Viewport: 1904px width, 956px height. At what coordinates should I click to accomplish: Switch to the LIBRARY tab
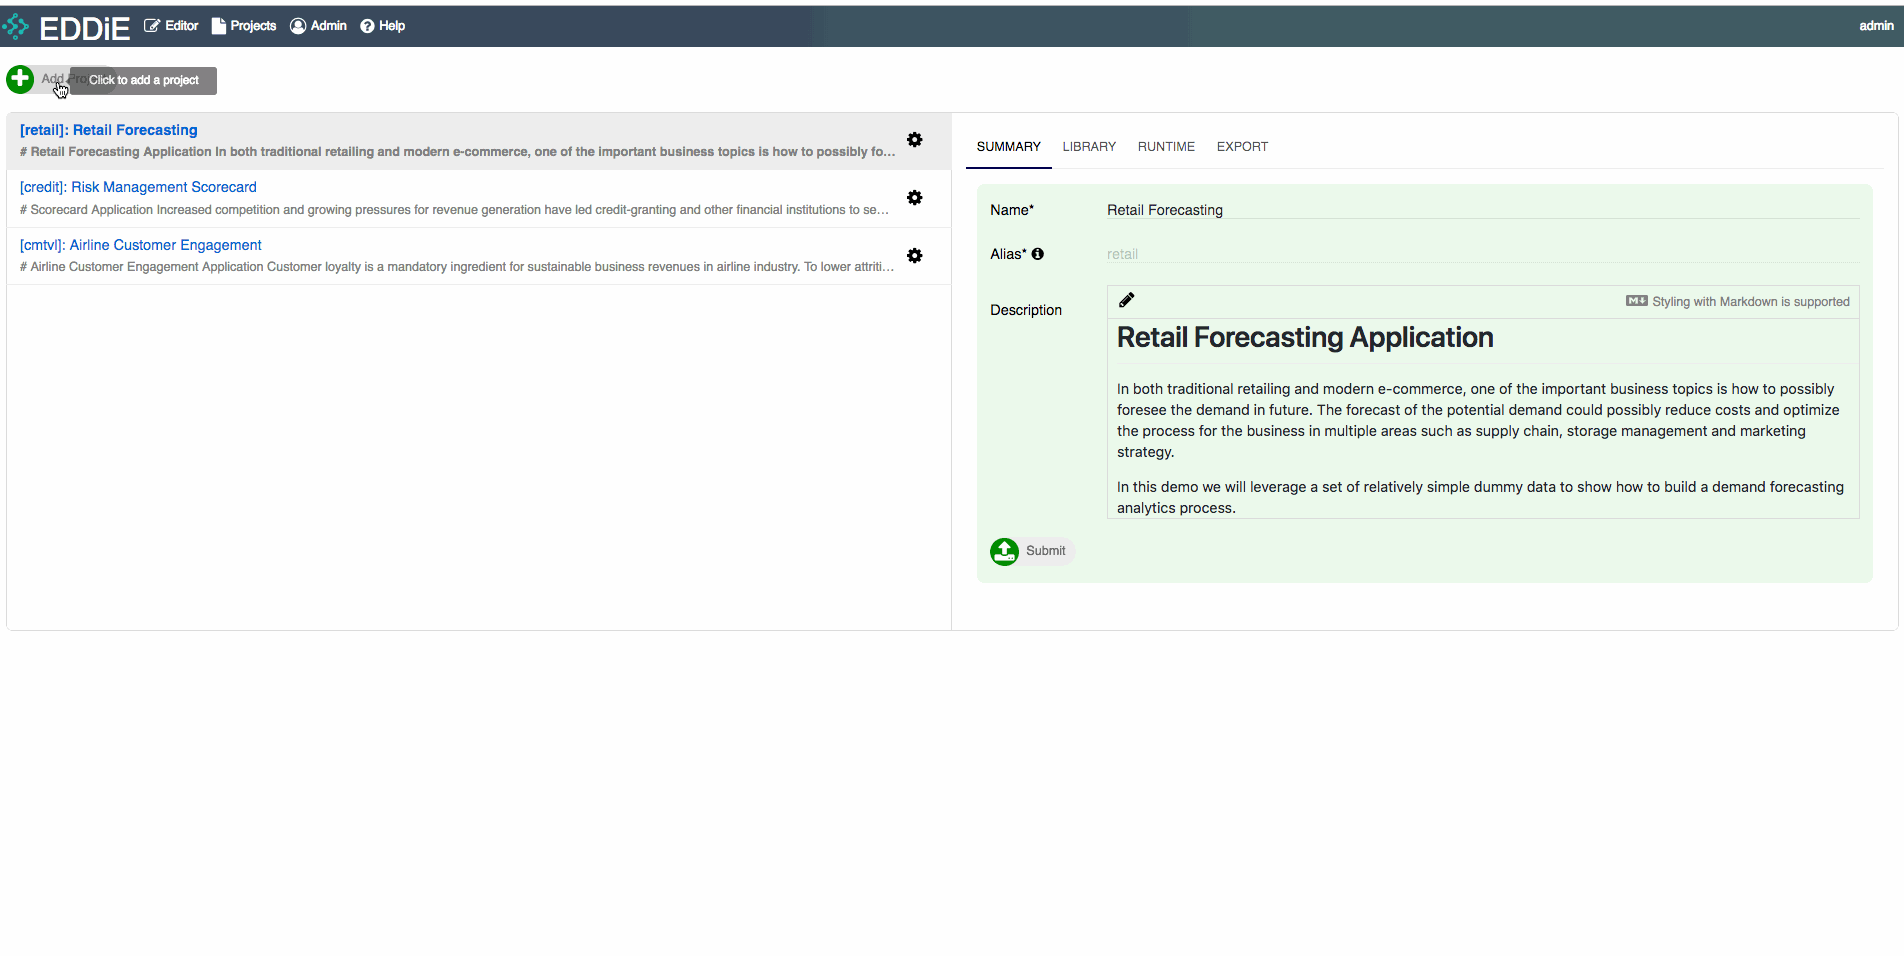1088,147
